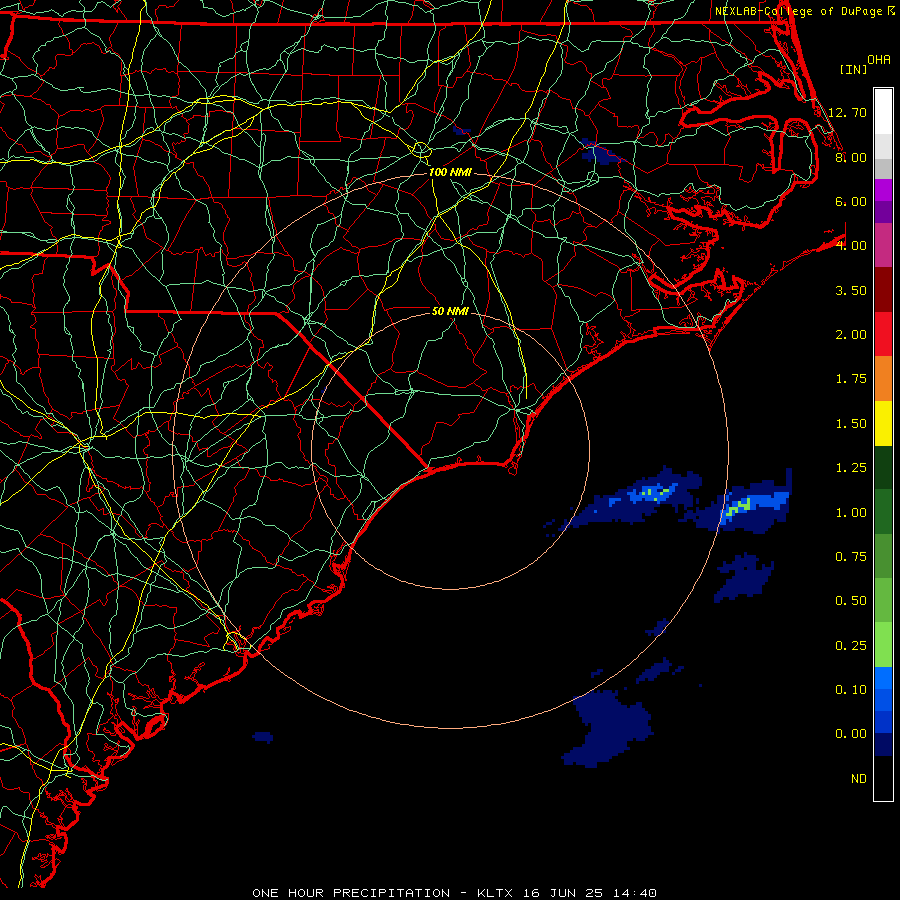
Task: Click the 6.00 legend value
Action: pyautogui.click(x=851, y=201)
